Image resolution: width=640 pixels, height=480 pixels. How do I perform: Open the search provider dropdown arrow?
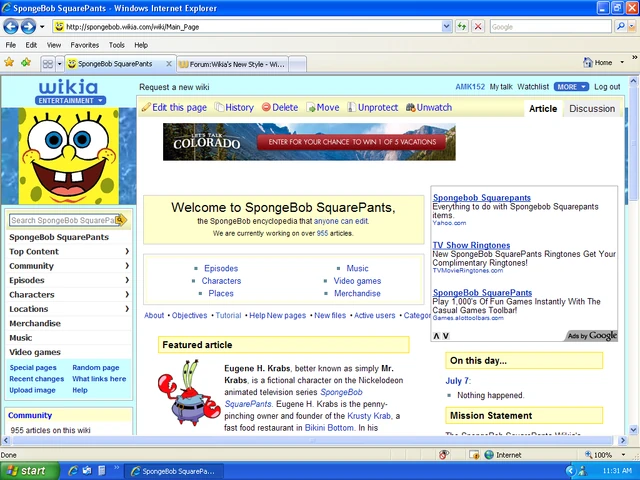click(632, 27)
